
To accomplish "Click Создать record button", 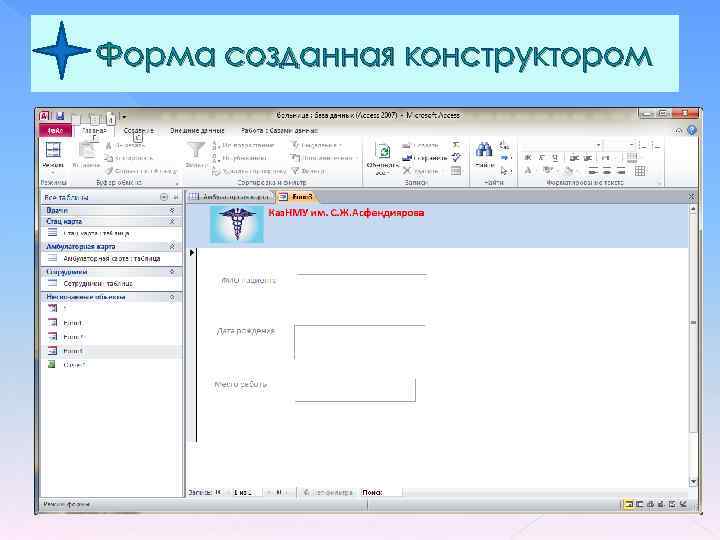I will coord(420,146).
